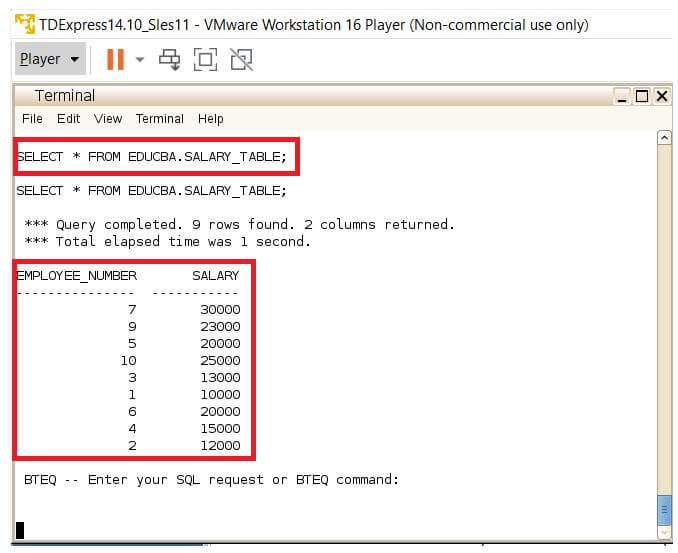
Task: Click the EMPLOYEE_NUMBER column header
Action: pos(77,275)
